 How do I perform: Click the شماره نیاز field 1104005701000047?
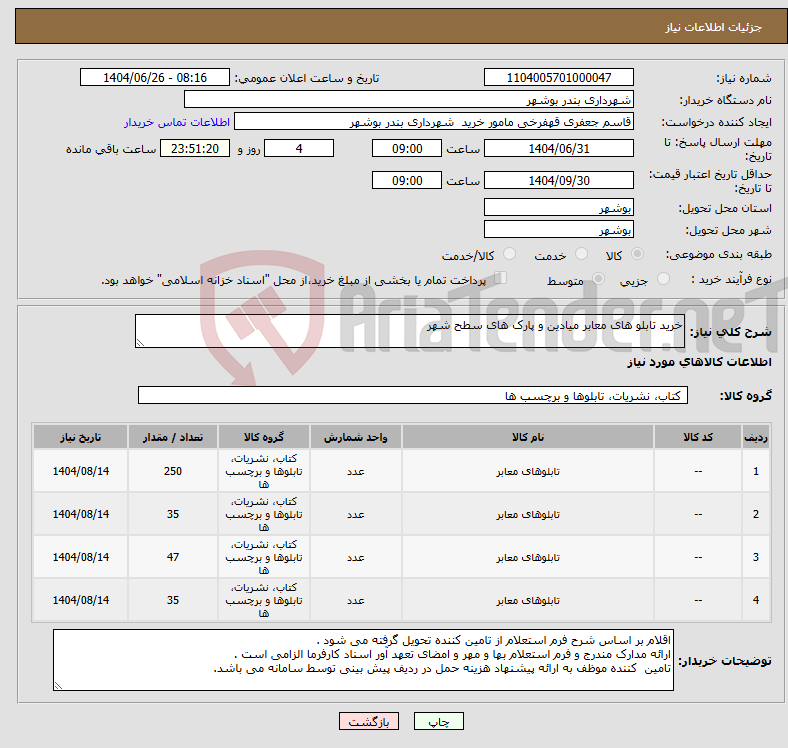coord(558,77)
